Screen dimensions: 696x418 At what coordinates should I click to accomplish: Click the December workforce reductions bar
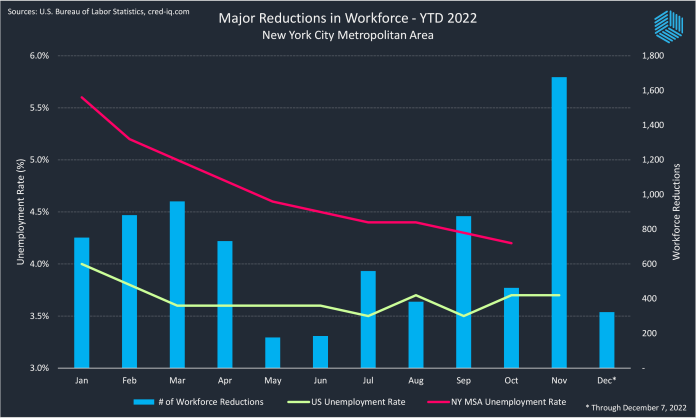click(605, 340)
